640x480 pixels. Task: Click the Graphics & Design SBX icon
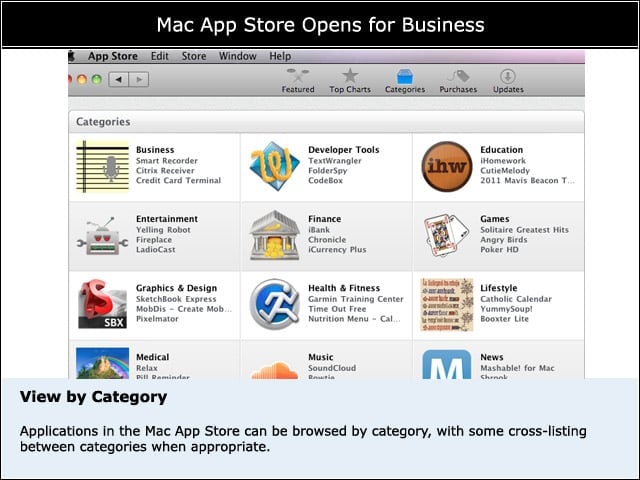coord(102,304)
